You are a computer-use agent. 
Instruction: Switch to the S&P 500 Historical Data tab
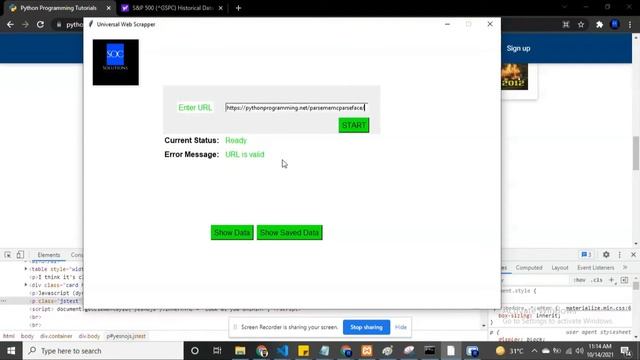[x=172, y=8]
